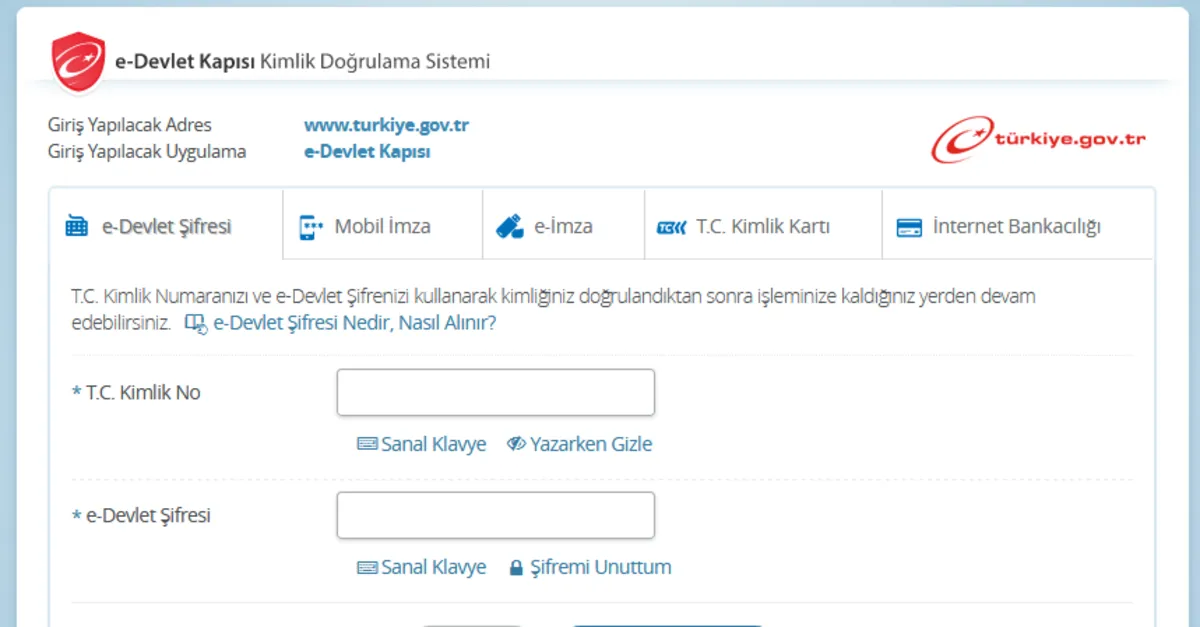Switch to the İnternet Bankacılığı tab
The height and width of the screenshot is (627, 1200).
pyautogui.click(x=1016, y=226)
